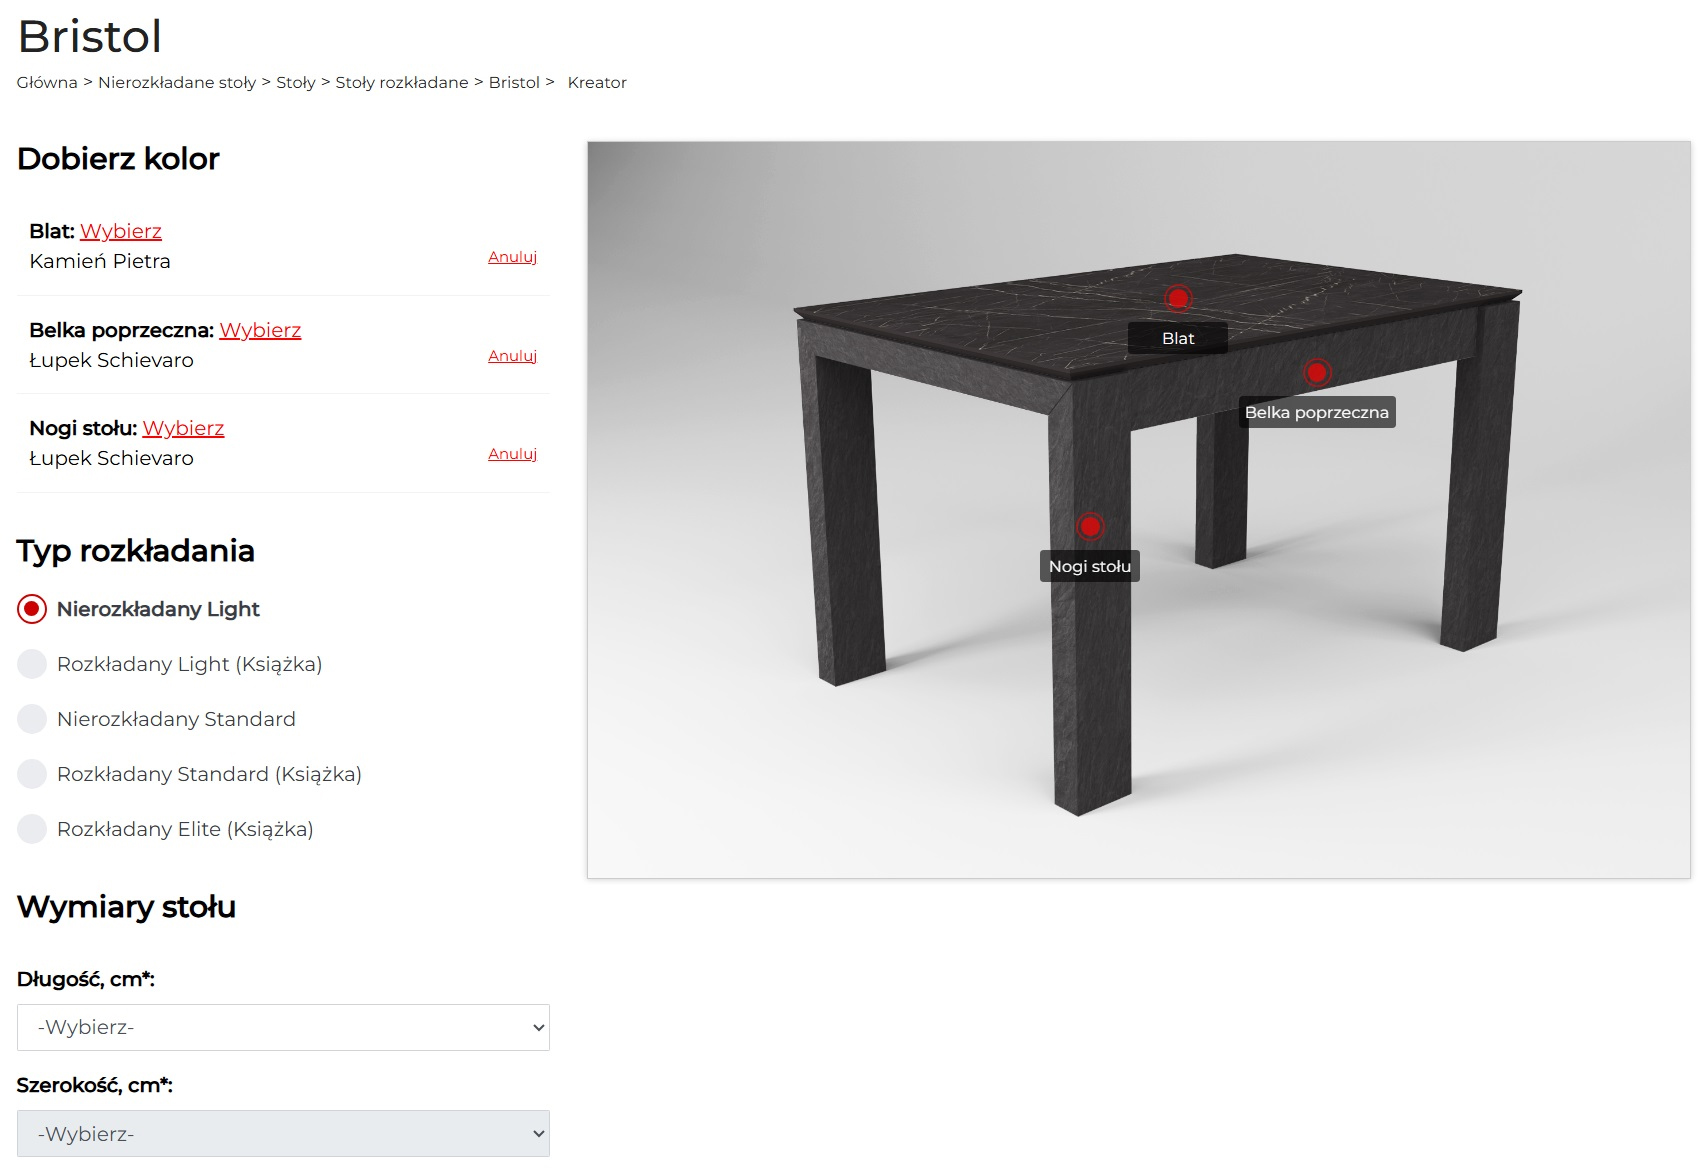
Task: Click the Nogi stołu label on the image
Action: [1090, 566]
